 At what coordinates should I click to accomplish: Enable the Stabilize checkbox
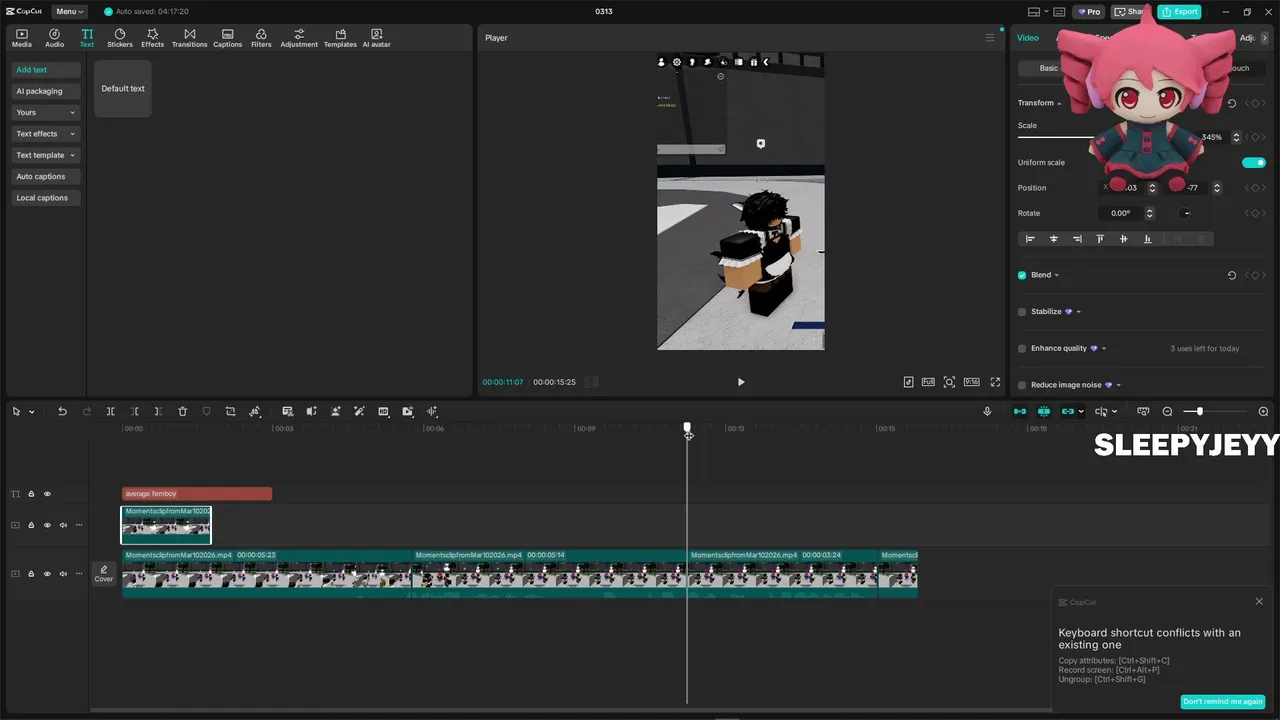point(1022,312)
